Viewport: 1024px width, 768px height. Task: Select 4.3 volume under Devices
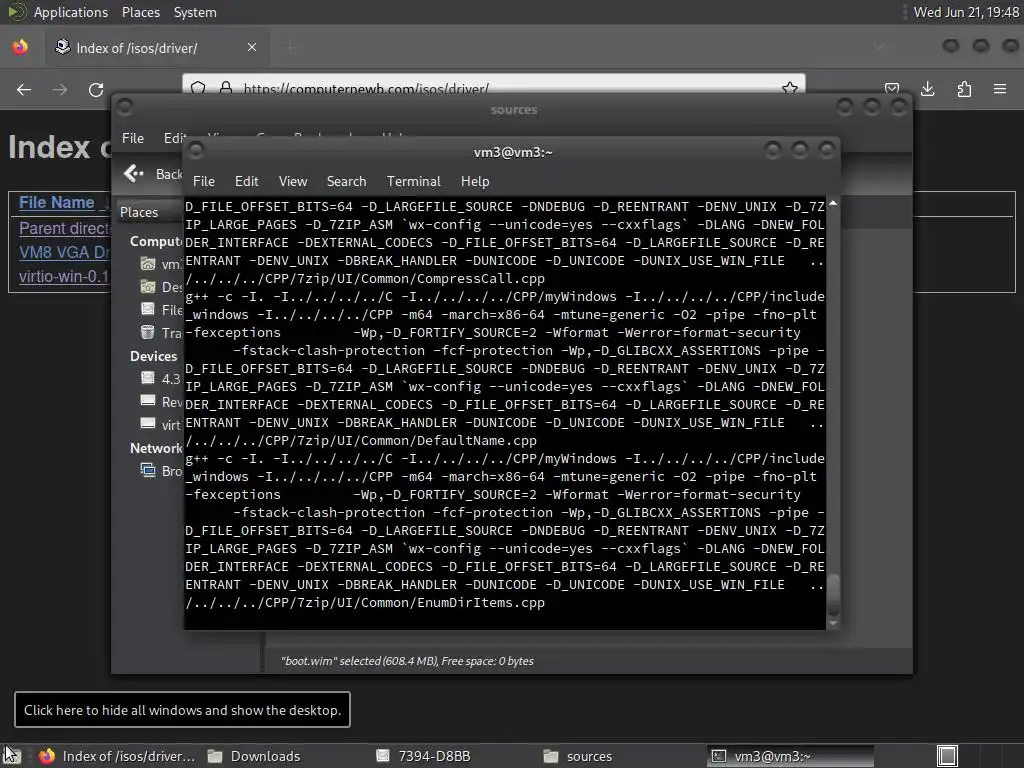coord(161,379)
